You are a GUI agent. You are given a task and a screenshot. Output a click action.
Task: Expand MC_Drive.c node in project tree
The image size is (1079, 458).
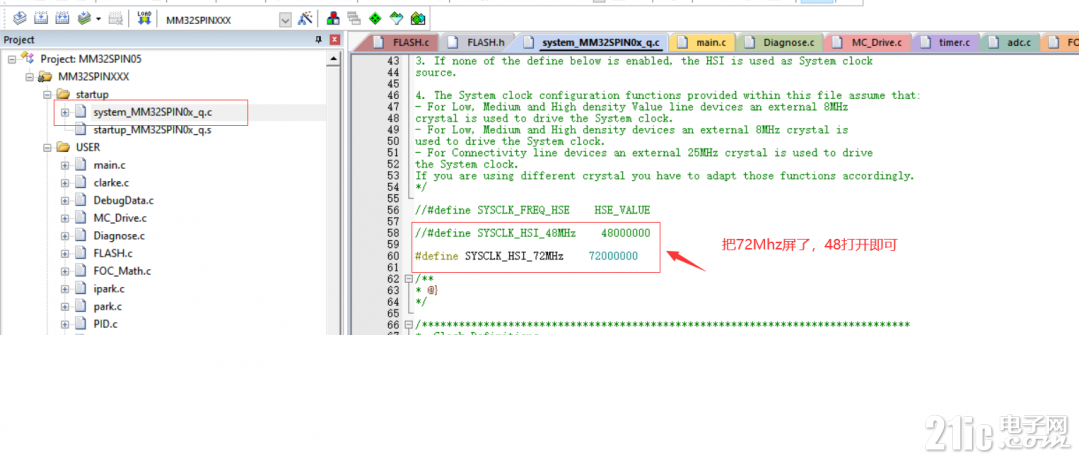(x=65, y=218)
